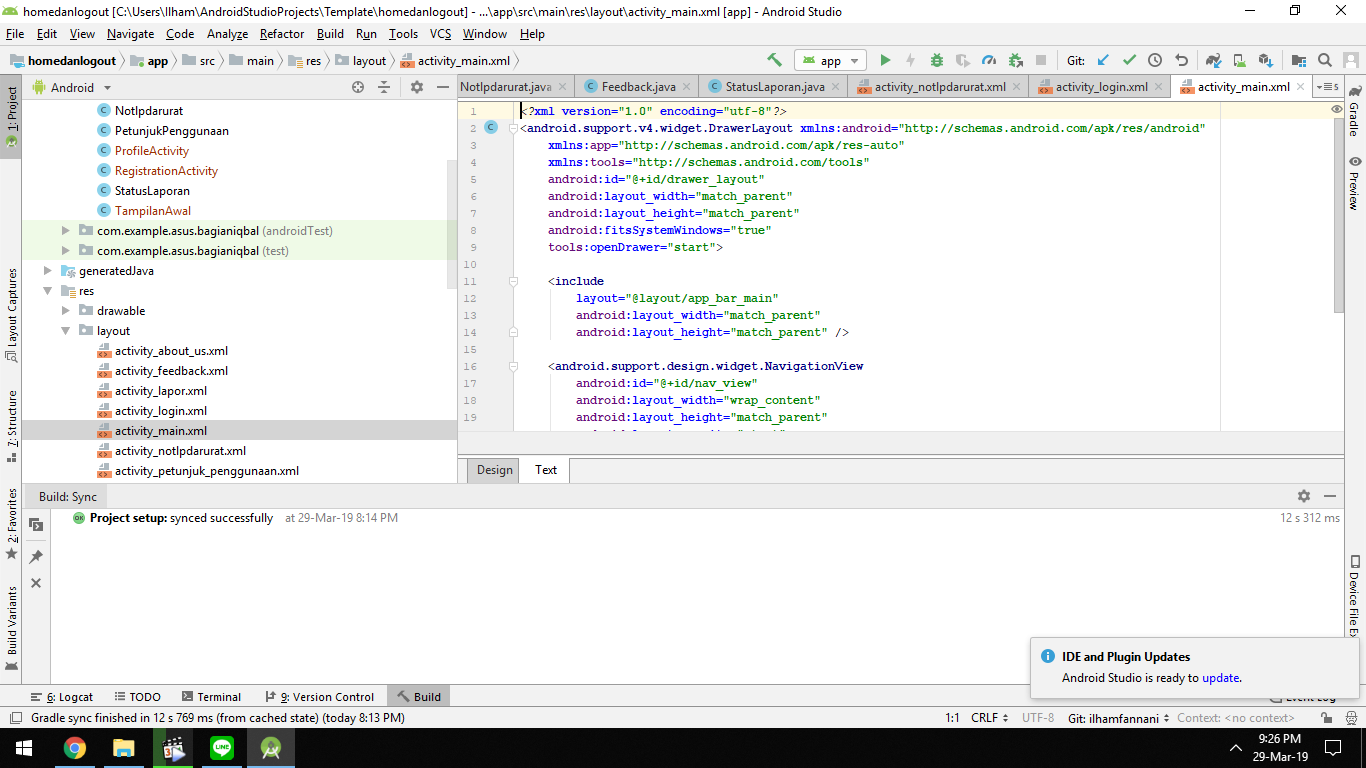Open the Analyze menu

[x=227, y=34]
